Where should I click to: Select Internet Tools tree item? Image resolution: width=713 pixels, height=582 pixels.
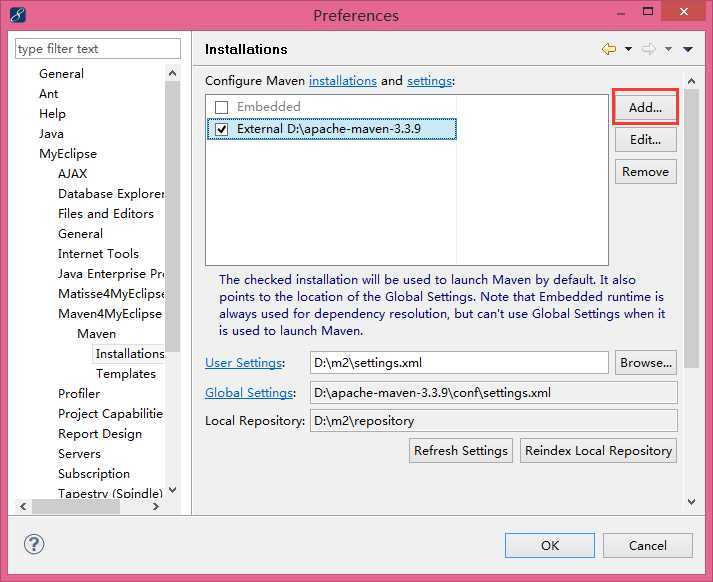tap(98, 254)
